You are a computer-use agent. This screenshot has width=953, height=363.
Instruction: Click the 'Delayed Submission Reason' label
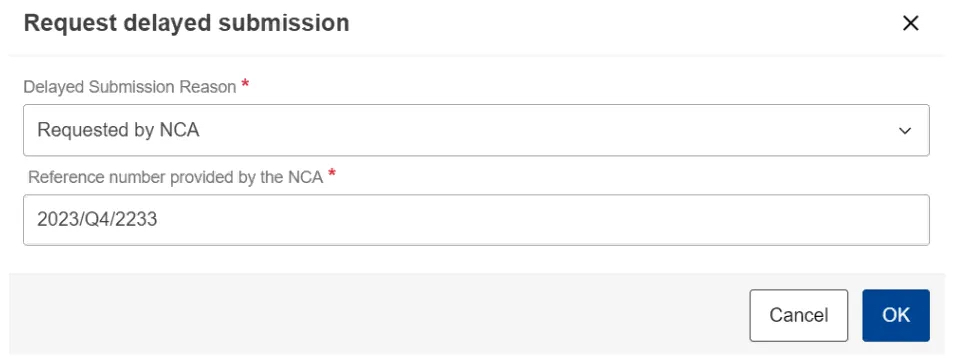coord(129,87)
